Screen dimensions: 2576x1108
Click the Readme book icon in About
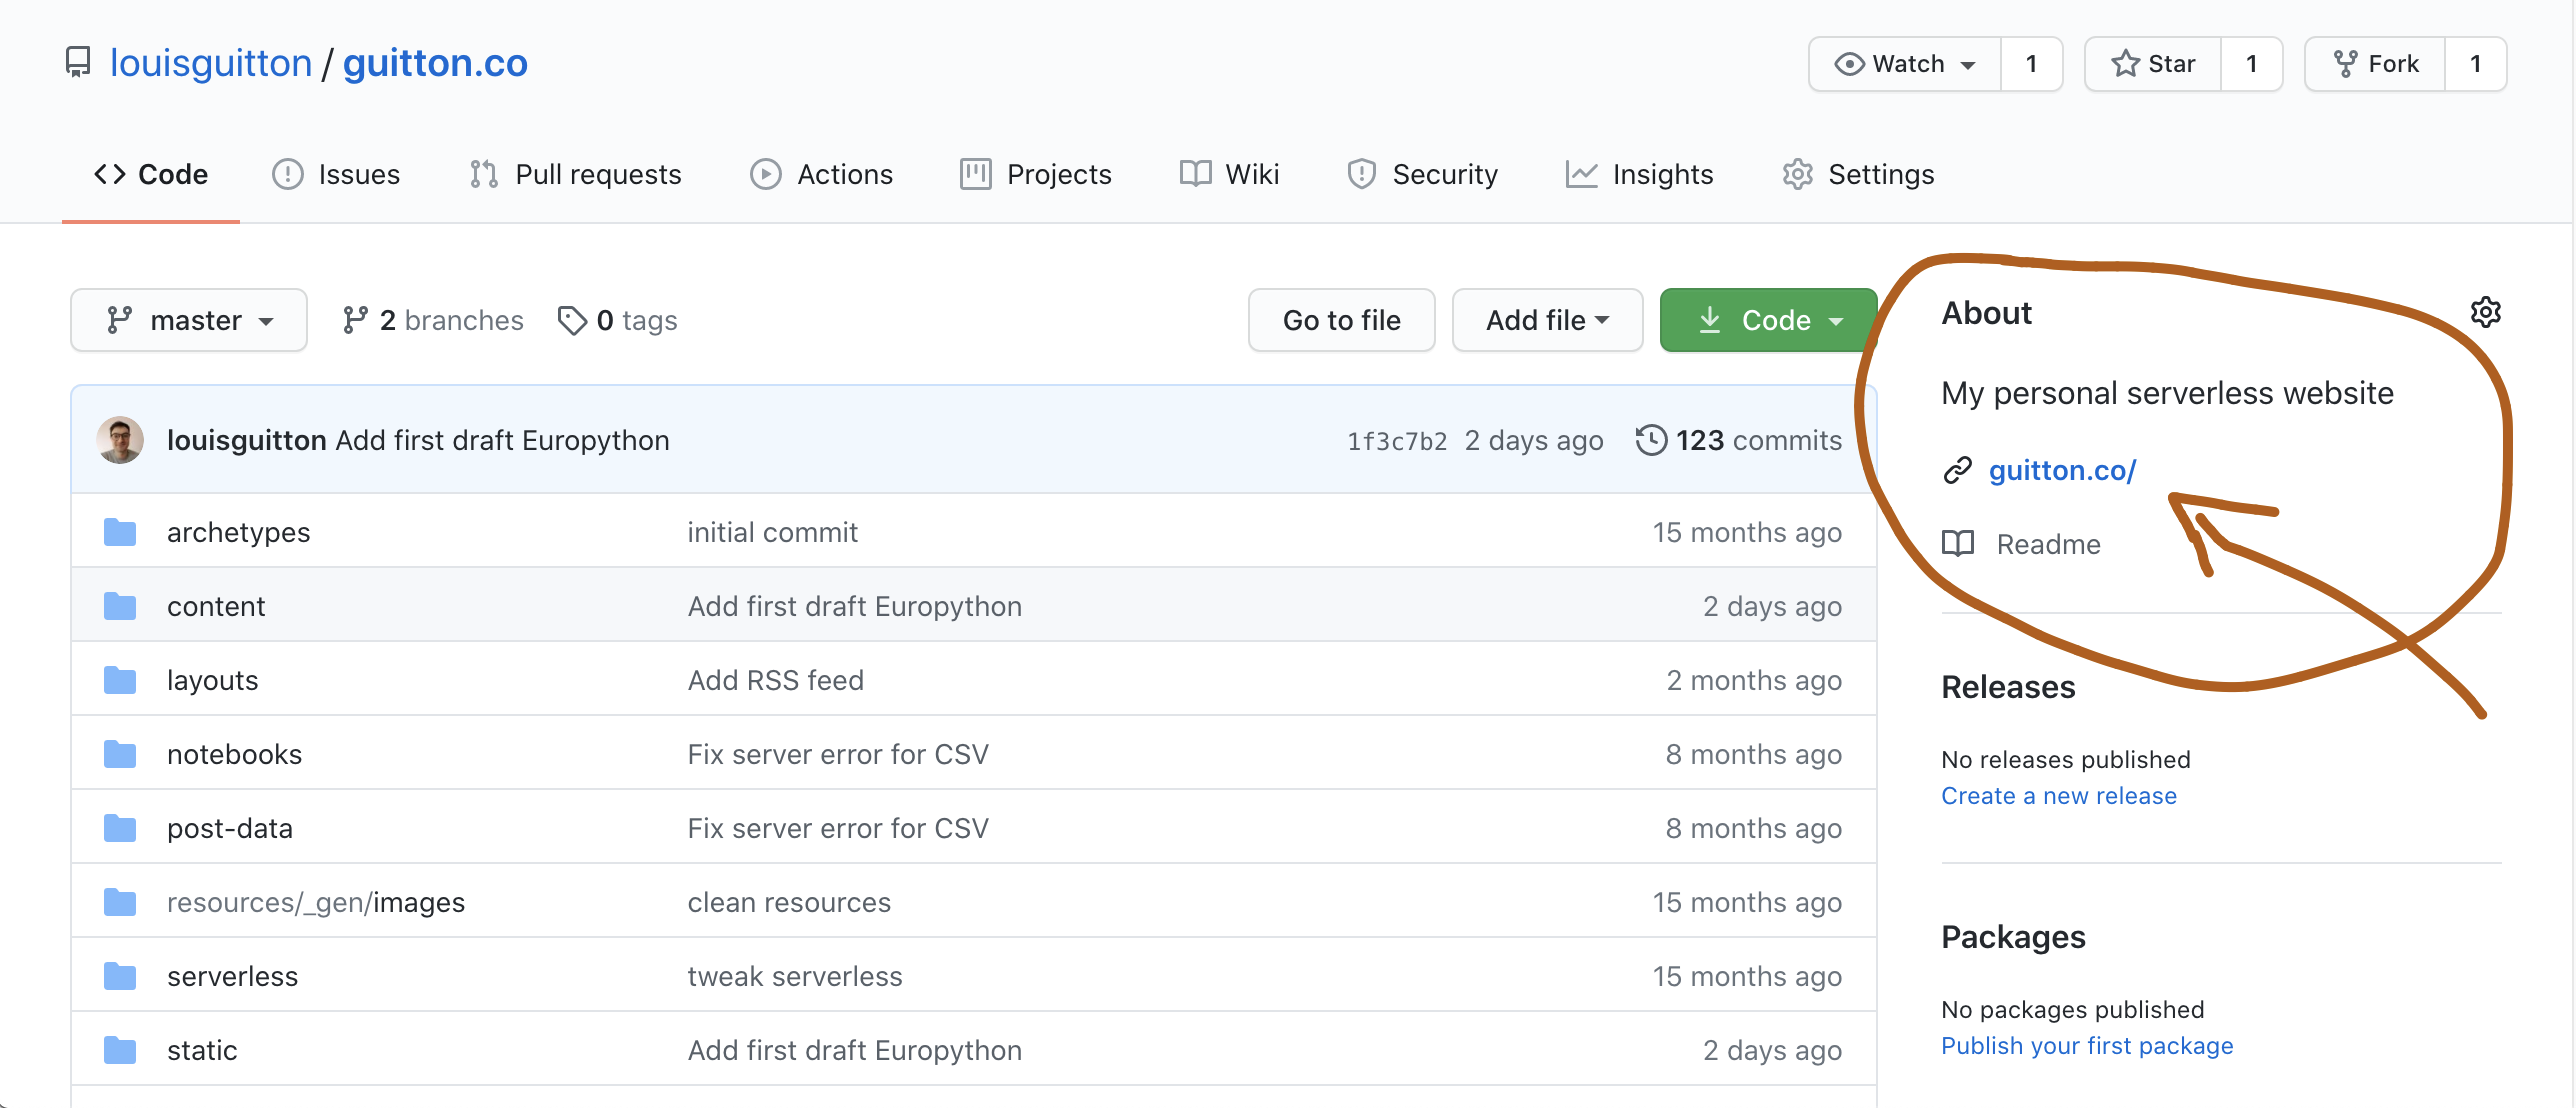point(1958,544)
